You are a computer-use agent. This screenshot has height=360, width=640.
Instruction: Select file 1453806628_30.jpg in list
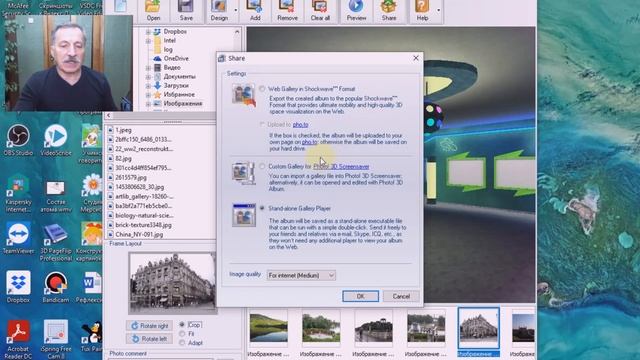pos(140,187)
